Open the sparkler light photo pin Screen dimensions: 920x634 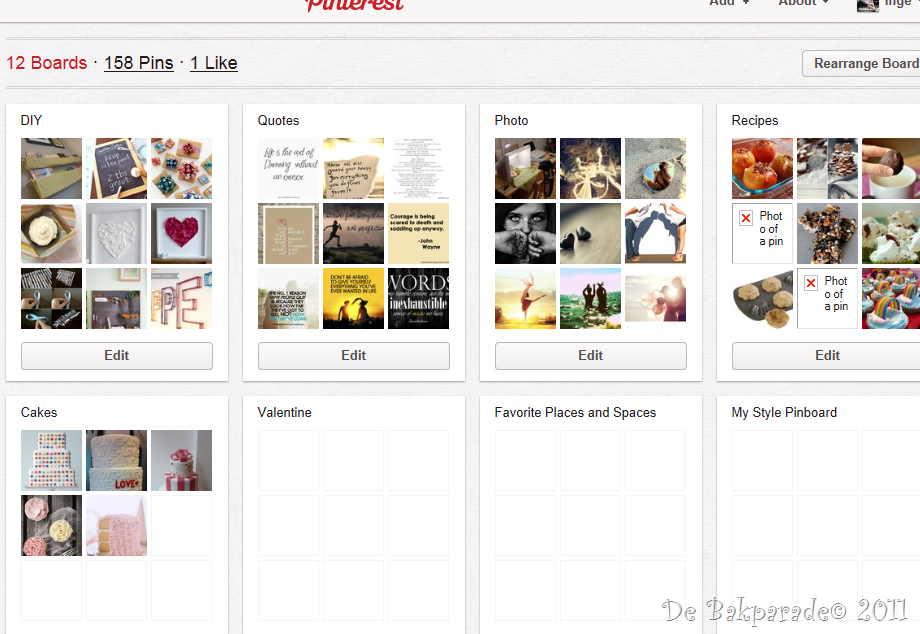591,168
